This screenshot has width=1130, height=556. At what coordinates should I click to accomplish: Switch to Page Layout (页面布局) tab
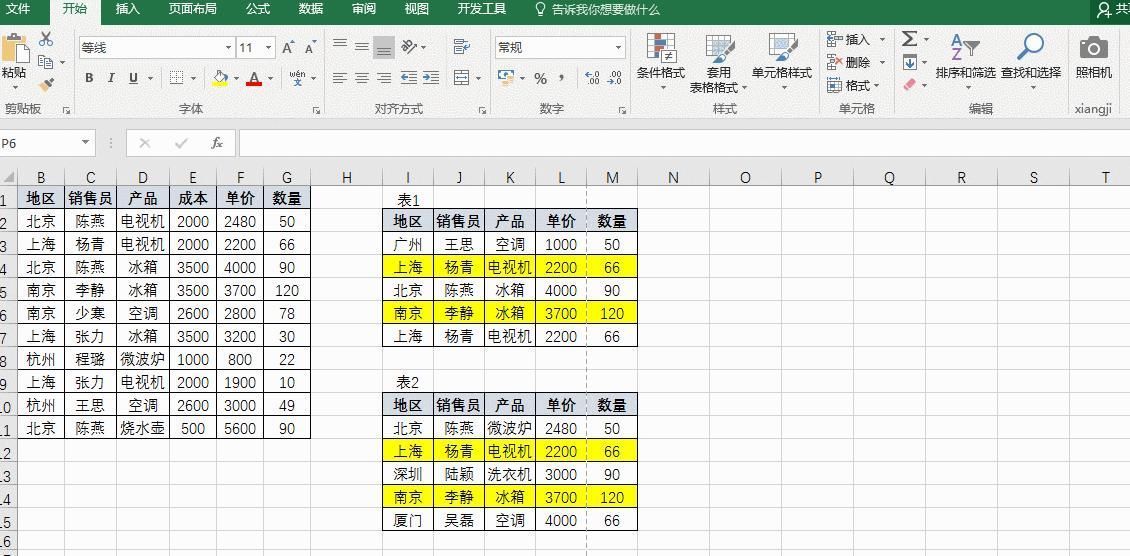pos(192,9)
